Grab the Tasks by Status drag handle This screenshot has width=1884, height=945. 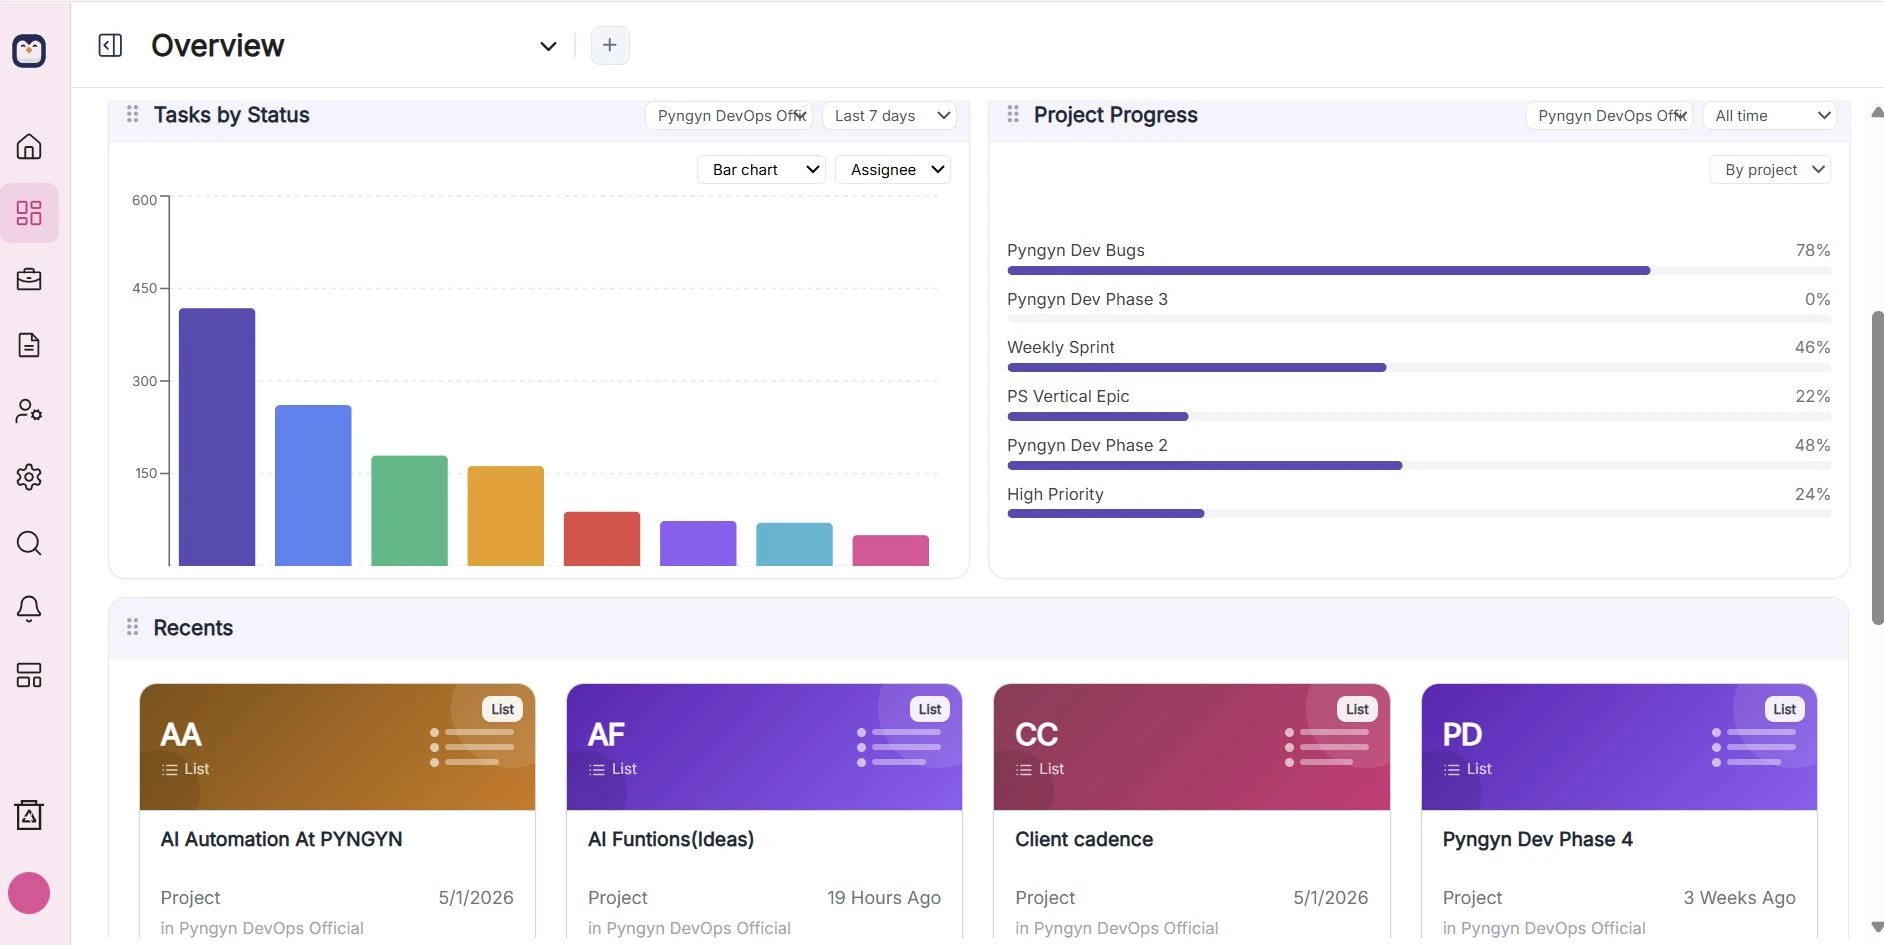(132, 115)
